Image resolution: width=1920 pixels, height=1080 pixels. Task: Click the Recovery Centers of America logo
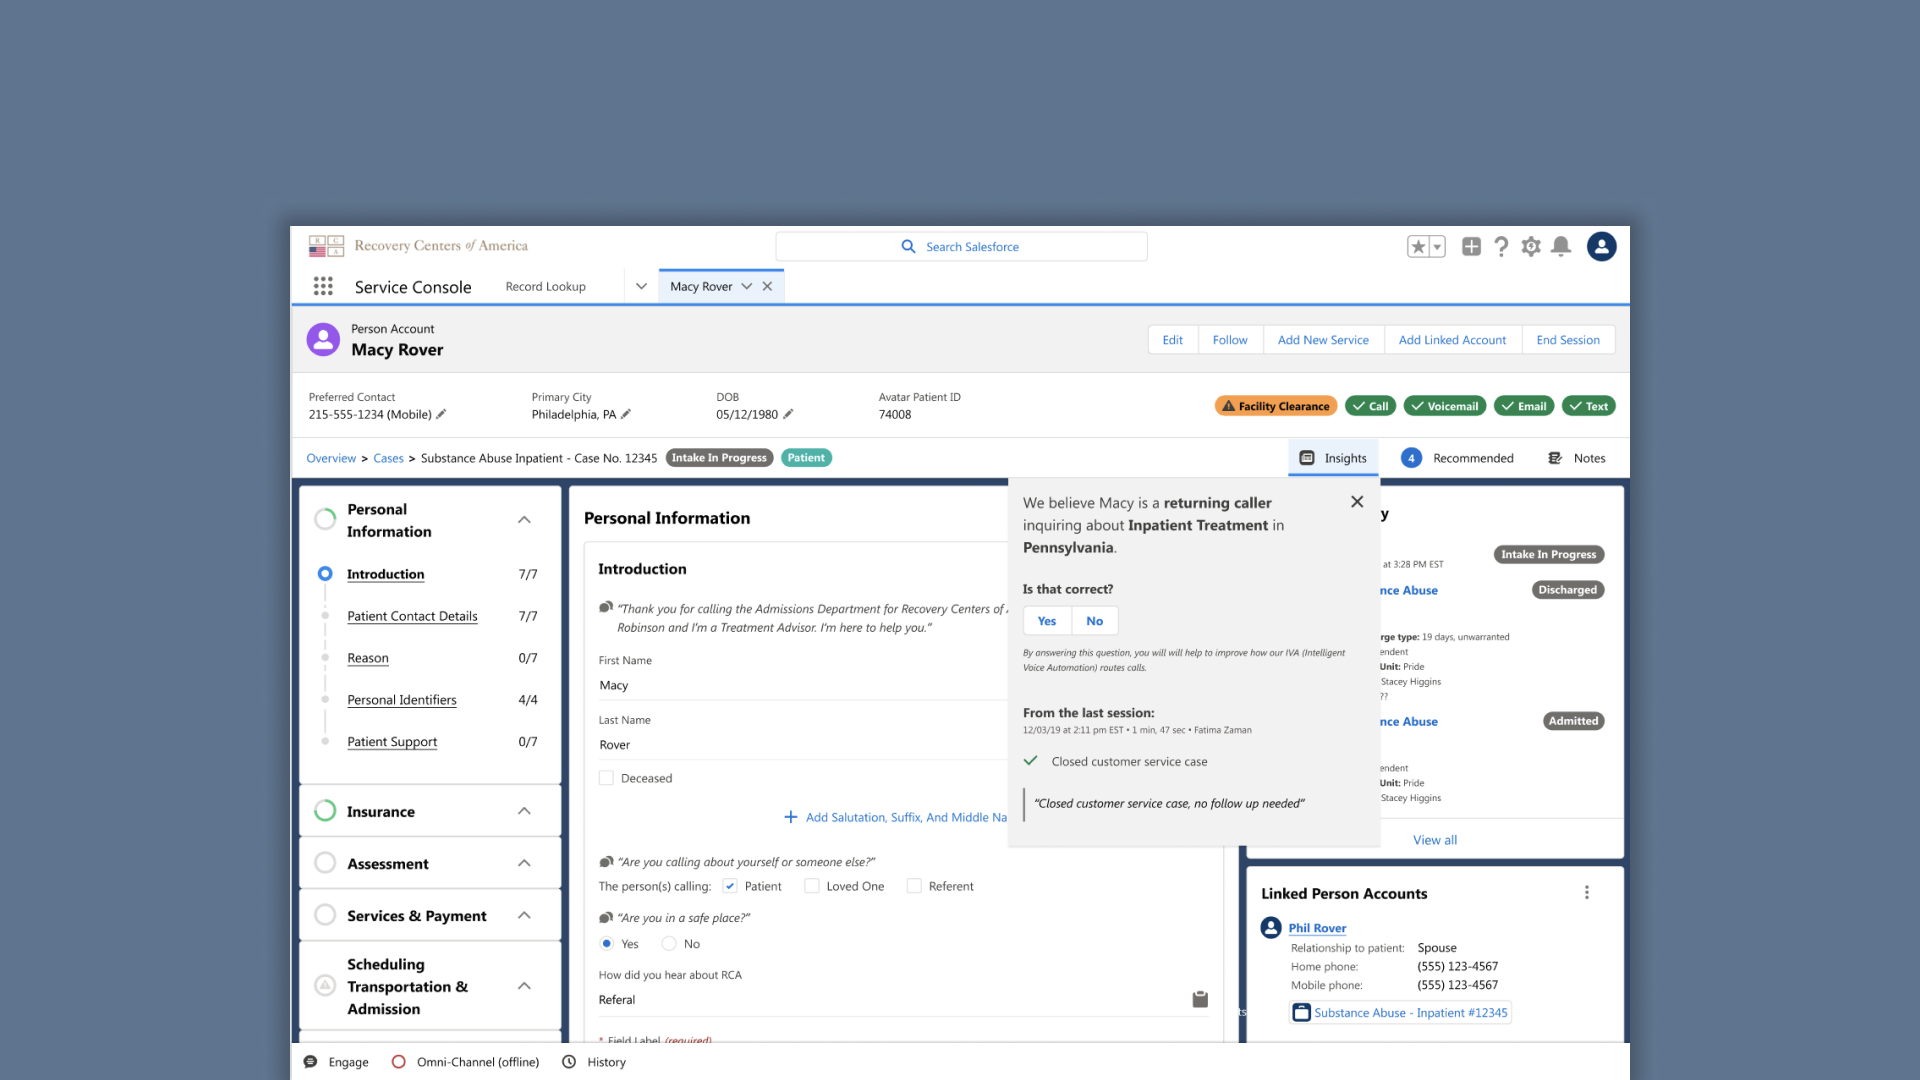pyautogui.click(x=418, y=246)
